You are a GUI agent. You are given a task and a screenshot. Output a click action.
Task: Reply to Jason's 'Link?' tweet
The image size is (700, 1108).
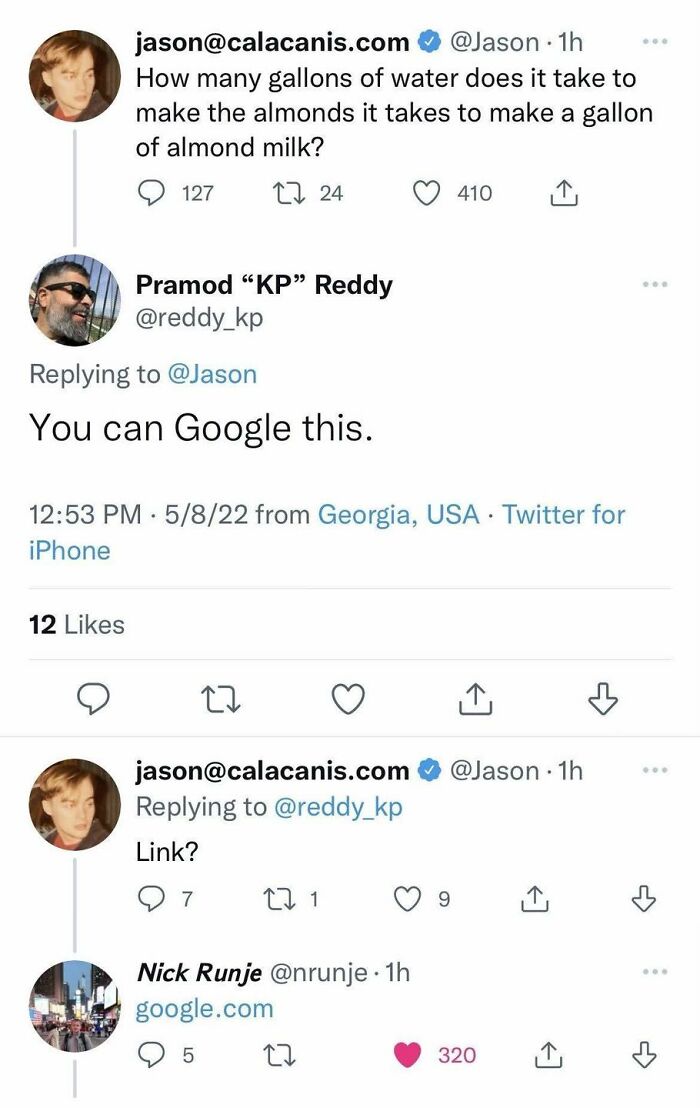click(x=150, y=901)
